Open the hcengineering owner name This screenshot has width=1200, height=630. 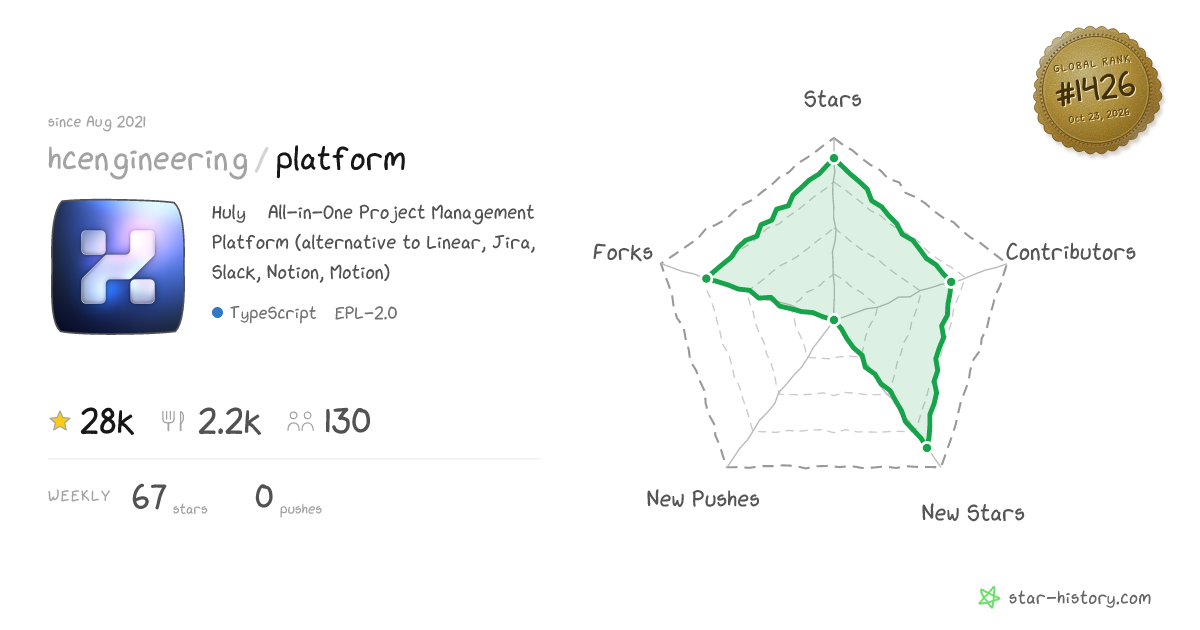tap(148, 159)
